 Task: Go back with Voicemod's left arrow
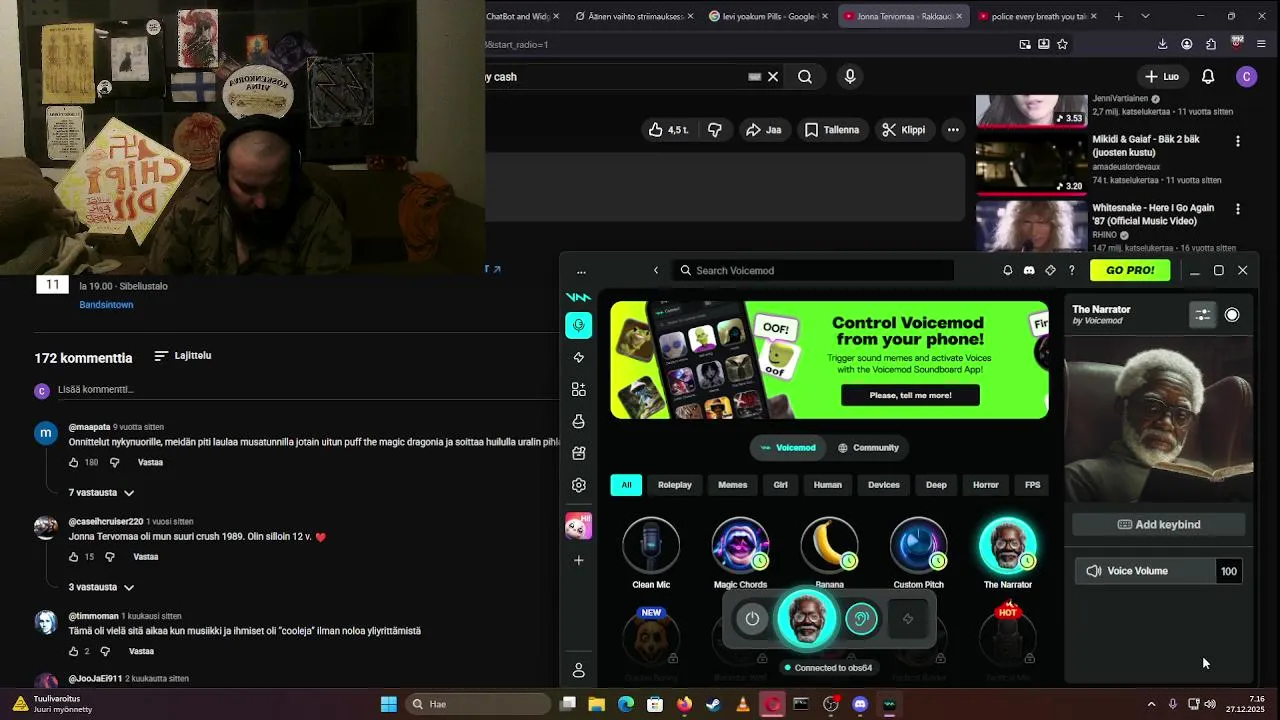pos(656,270)
